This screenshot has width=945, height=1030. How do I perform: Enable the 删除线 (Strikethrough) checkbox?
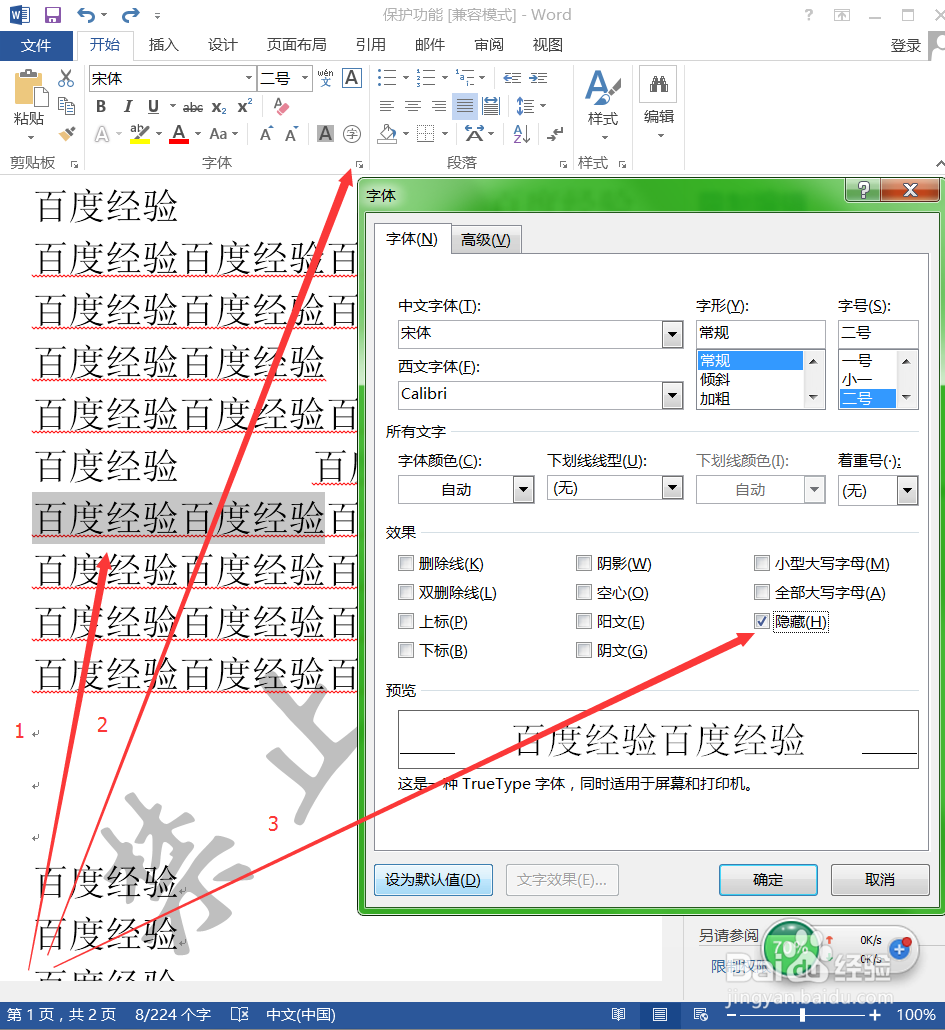coord(405,563)
